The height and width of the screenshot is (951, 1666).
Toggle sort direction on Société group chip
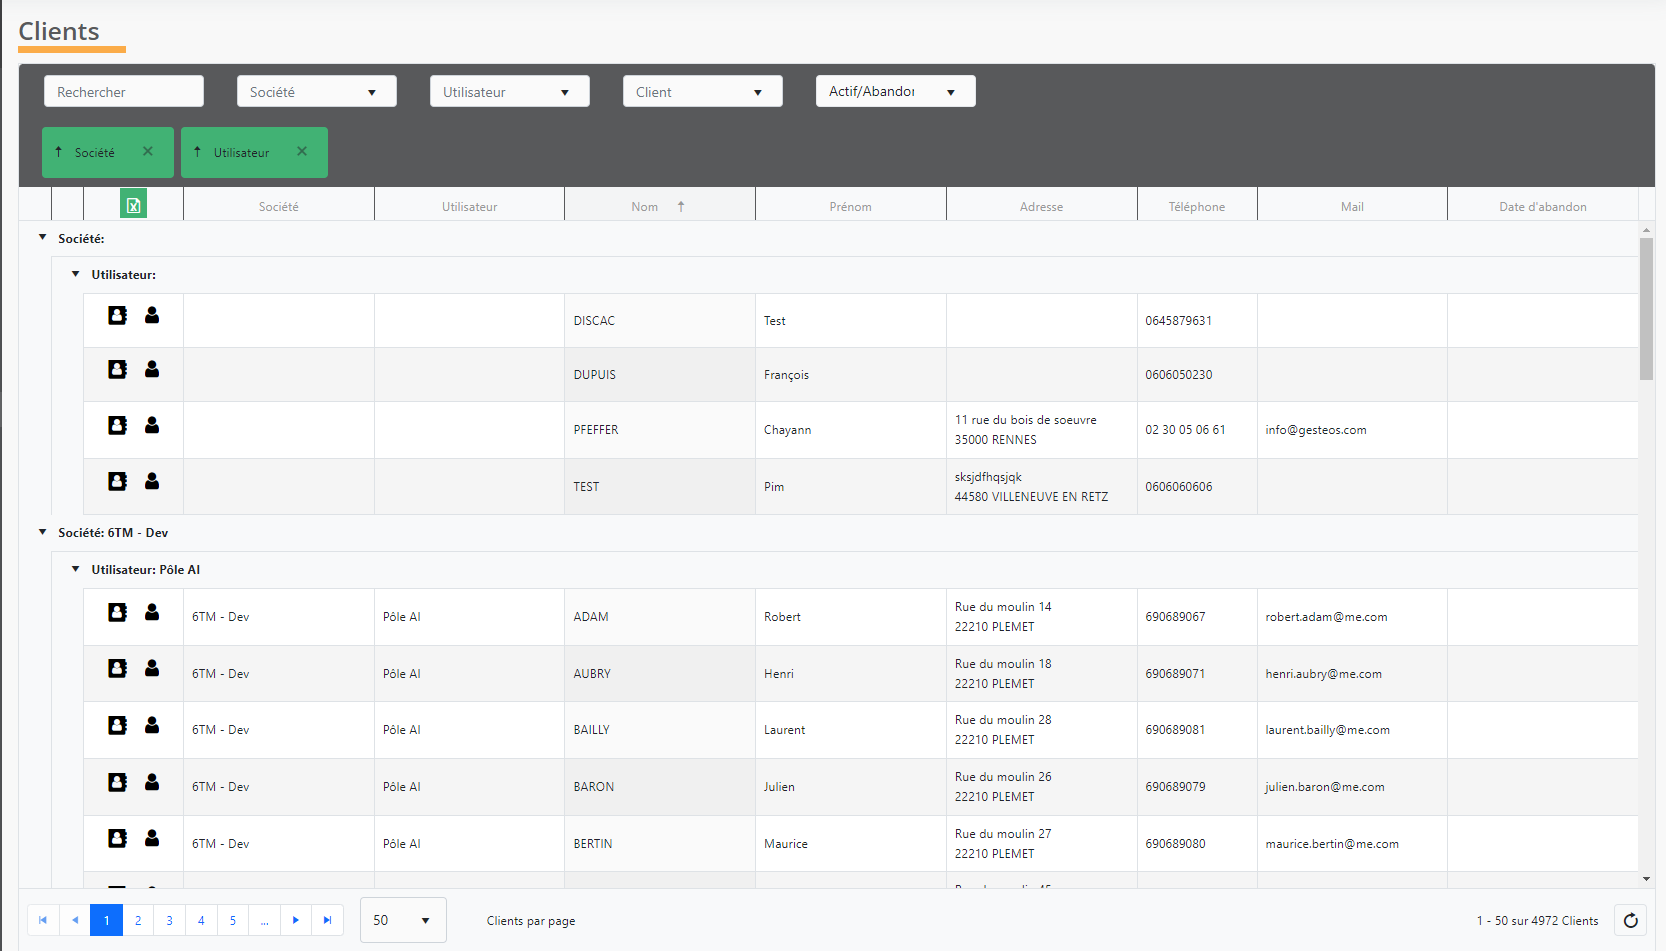point(59,152)
